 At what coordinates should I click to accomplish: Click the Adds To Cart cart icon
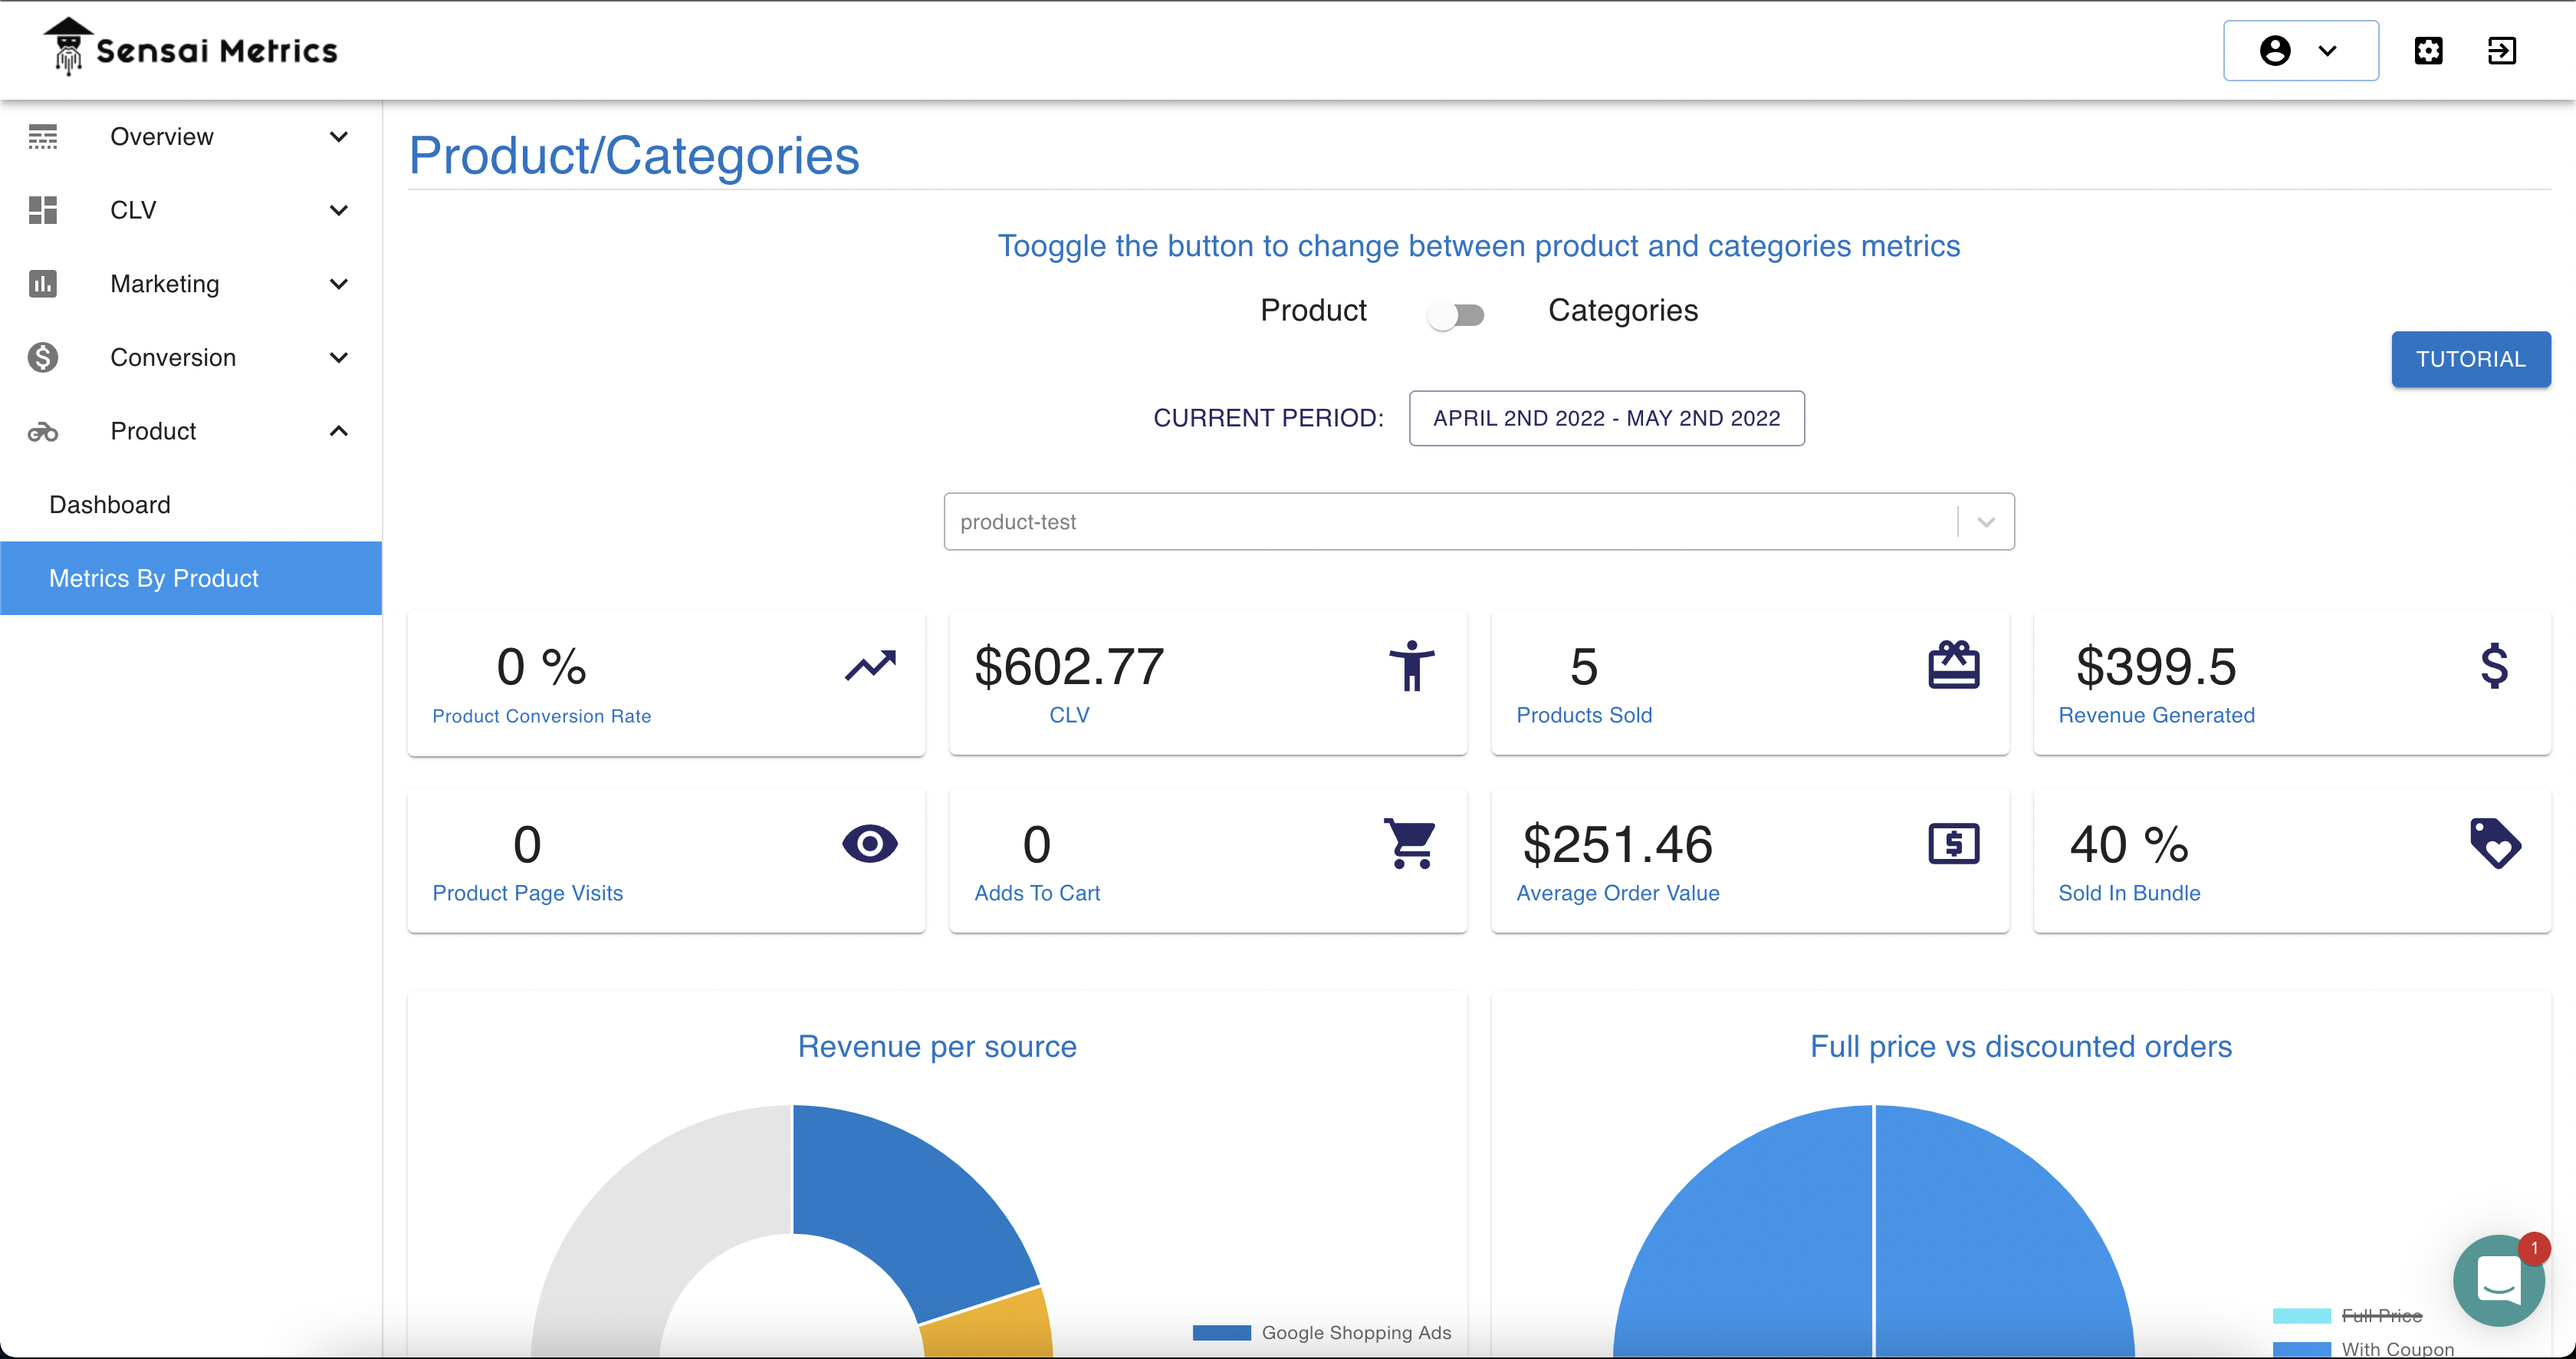[1410, 844]
